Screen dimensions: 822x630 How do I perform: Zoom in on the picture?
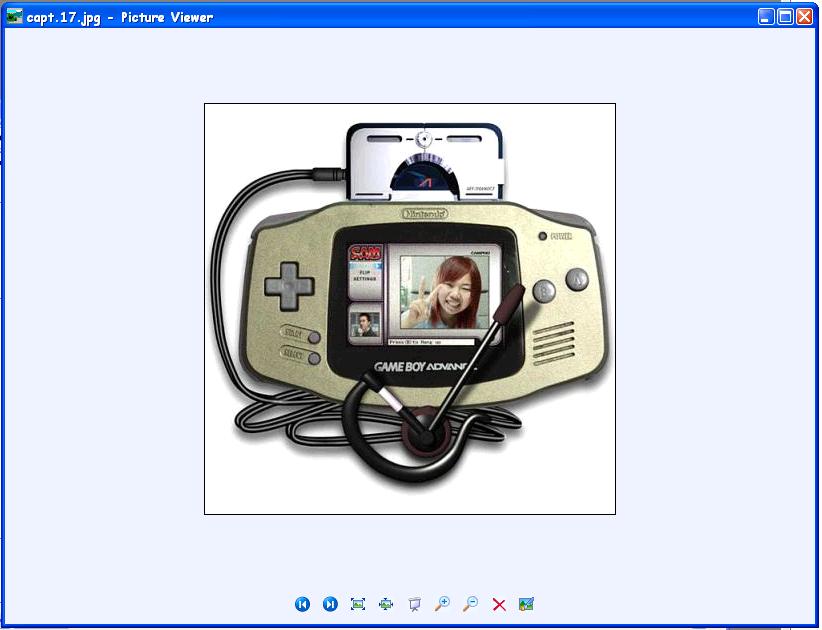(442, 604)
